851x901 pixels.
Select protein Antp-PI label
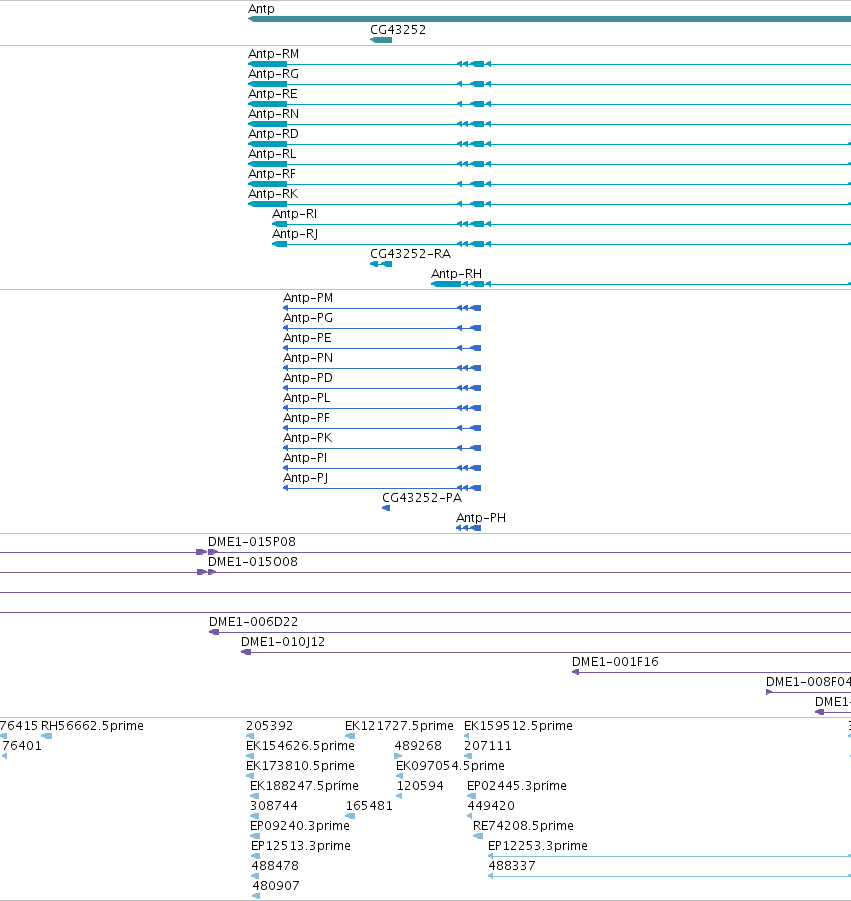point(305,458)
